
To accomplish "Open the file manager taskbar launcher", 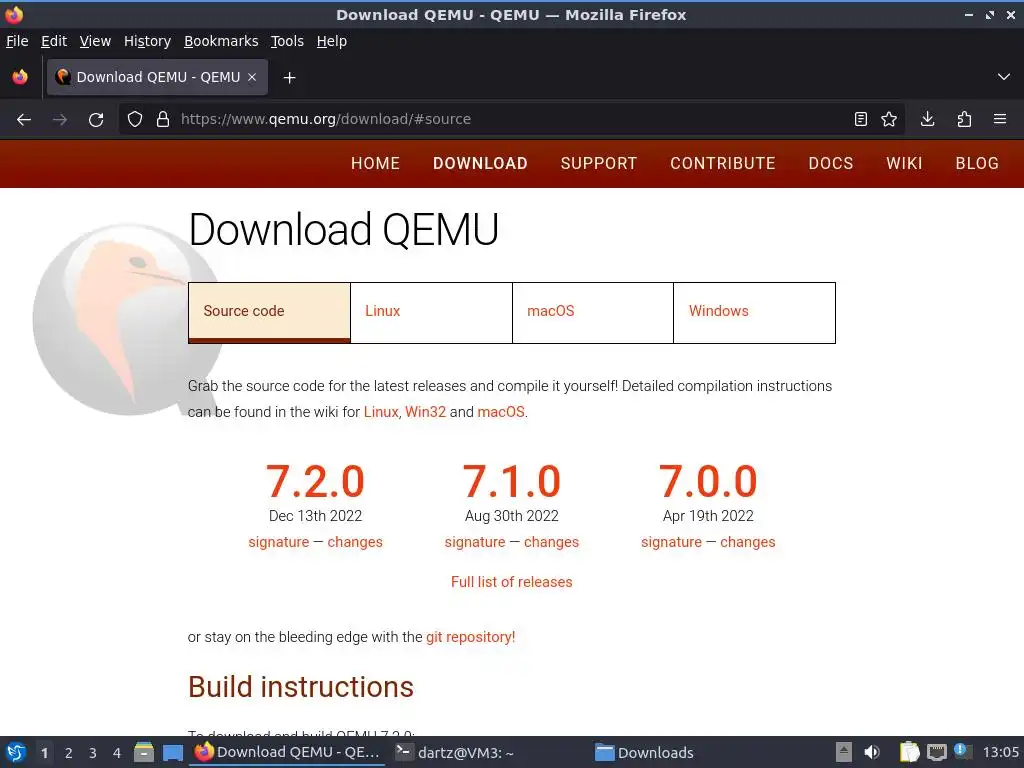I will pos(144,753).
